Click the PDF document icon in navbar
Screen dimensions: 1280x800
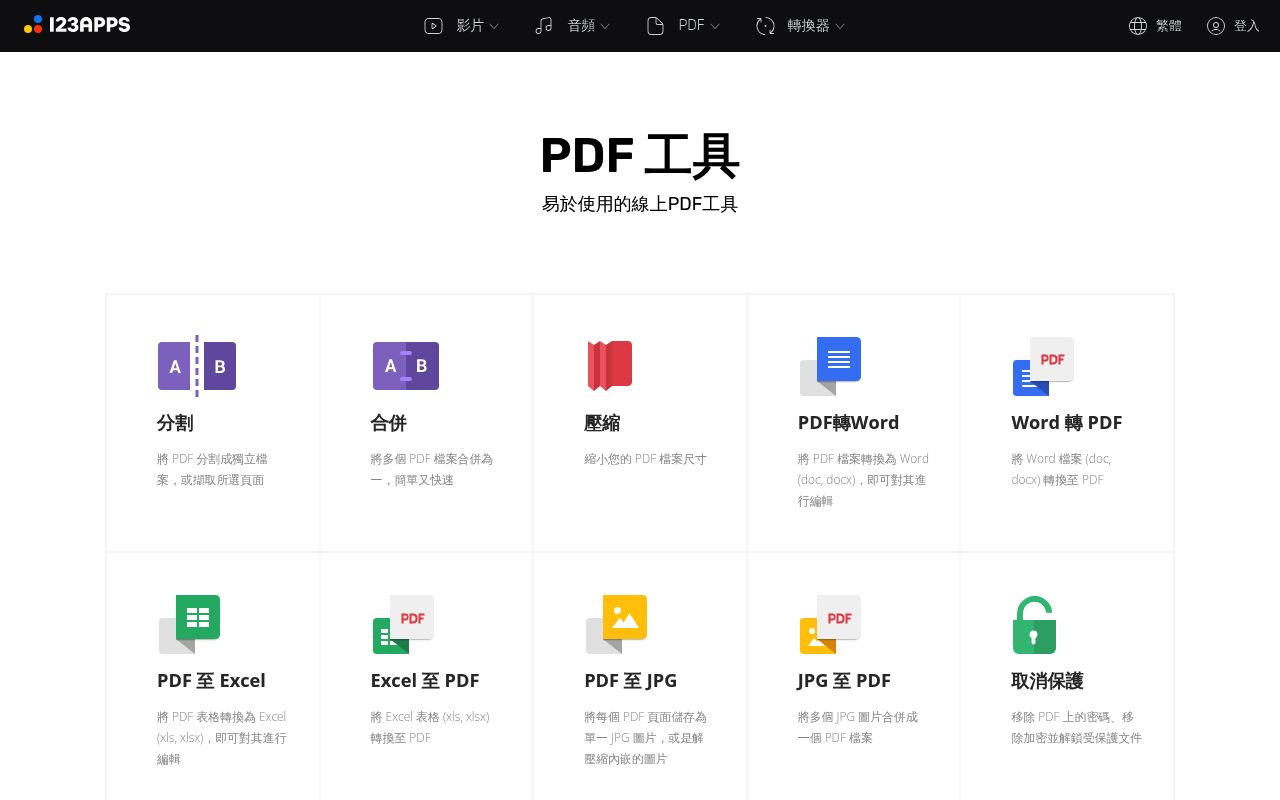click(x=655, y=26)
